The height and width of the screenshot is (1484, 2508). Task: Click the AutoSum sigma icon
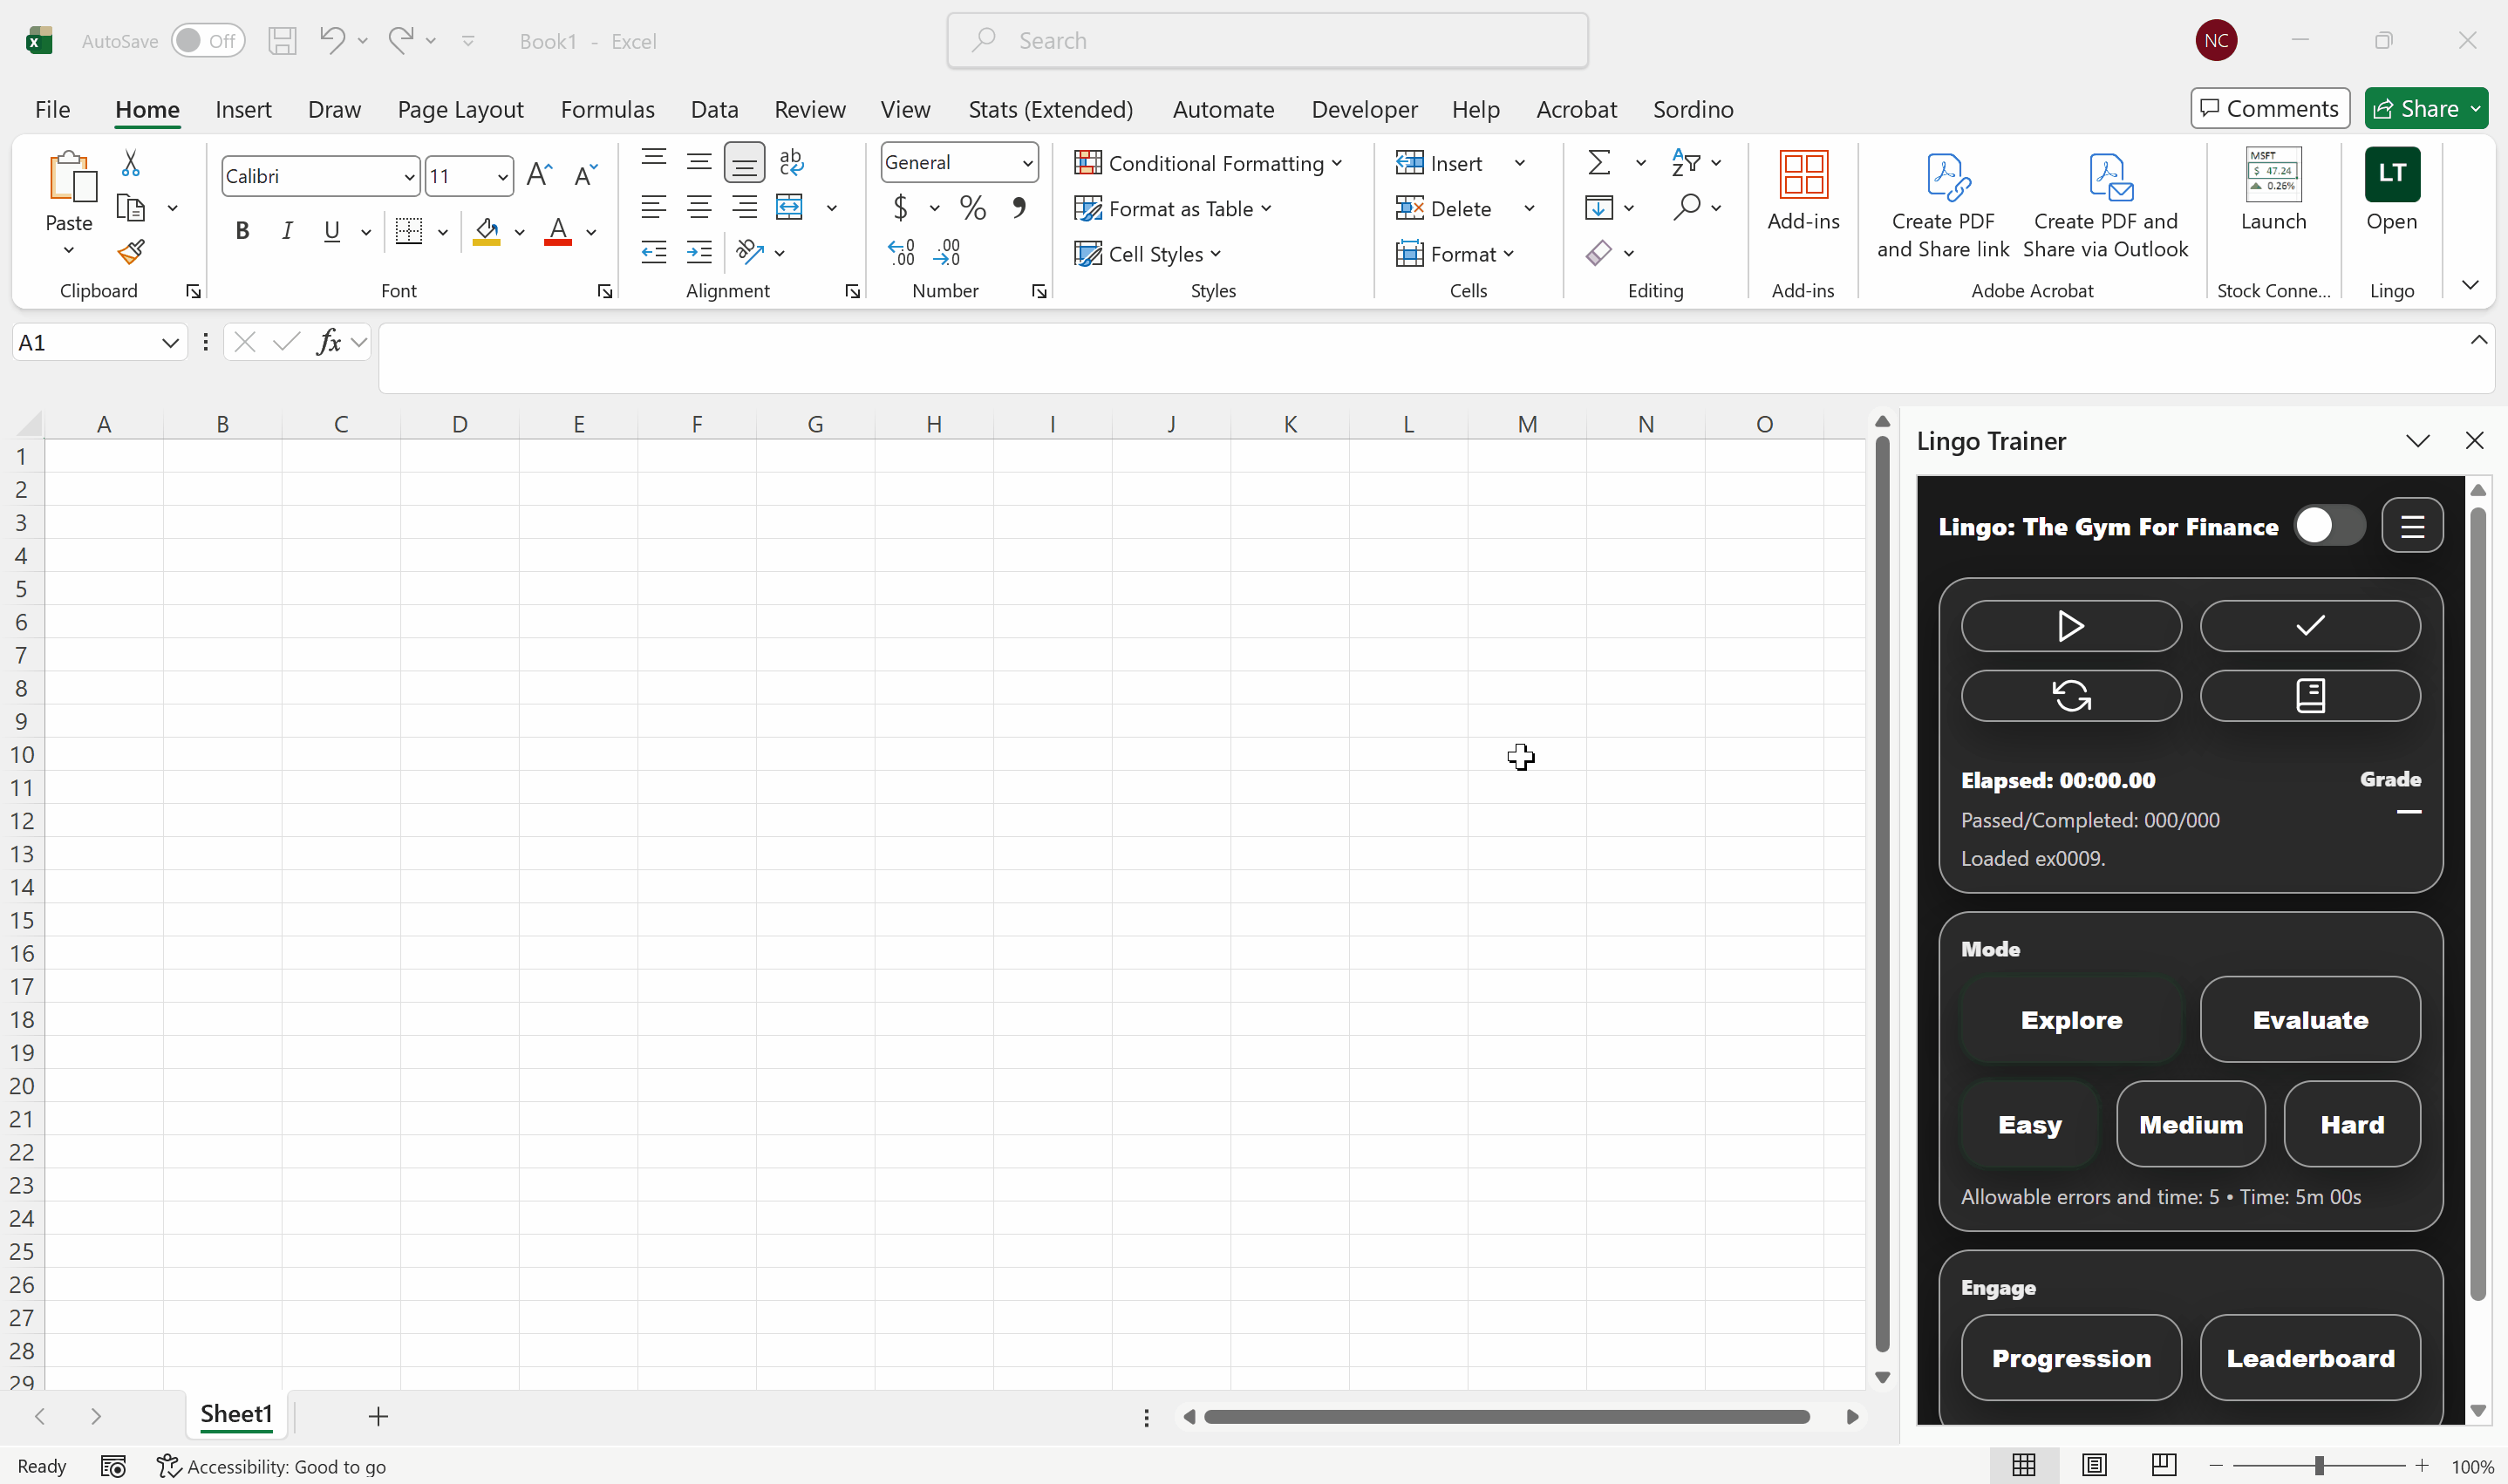coord(1599,162)
